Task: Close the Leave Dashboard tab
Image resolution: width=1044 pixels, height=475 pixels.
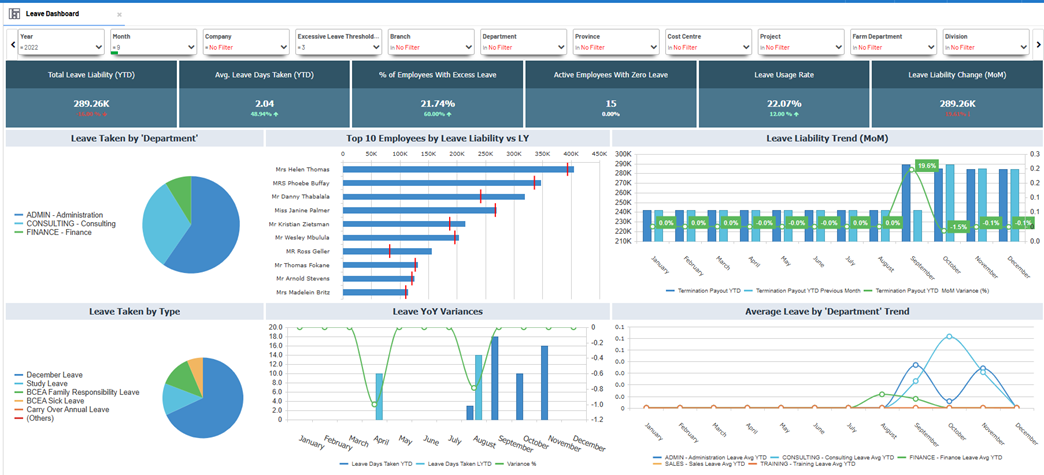Action: click(119, 15)
